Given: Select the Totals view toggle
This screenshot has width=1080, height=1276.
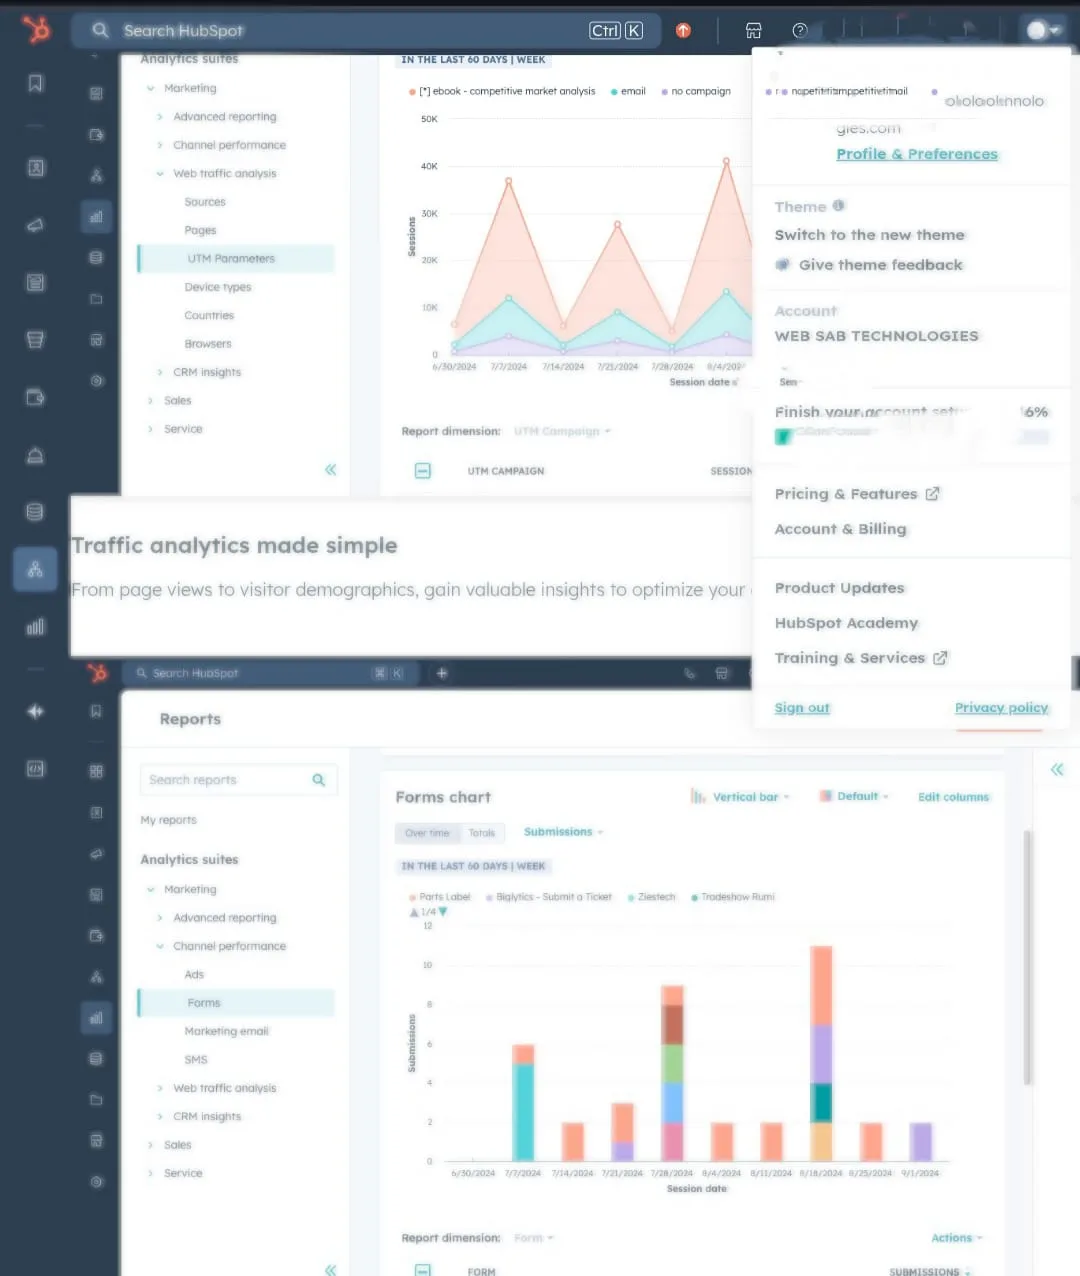Looking at the screenshot, I should tap(482, 833).
